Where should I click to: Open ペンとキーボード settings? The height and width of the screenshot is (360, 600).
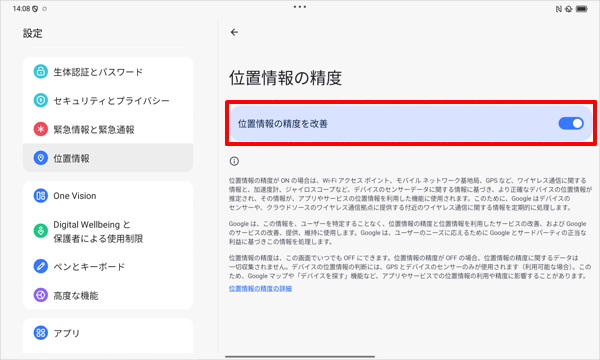click(108, 266)
